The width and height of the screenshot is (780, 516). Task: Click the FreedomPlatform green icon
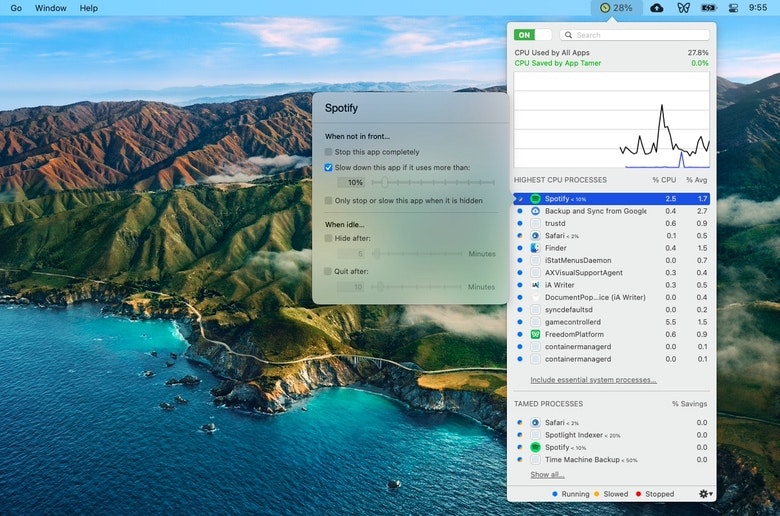click(x=535, y=334)
